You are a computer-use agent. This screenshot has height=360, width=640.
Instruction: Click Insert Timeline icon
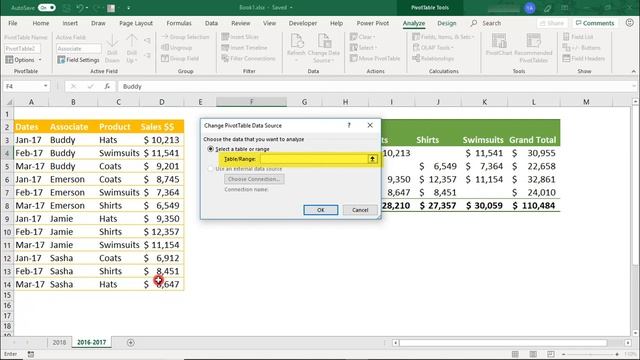tap(225, 48)
